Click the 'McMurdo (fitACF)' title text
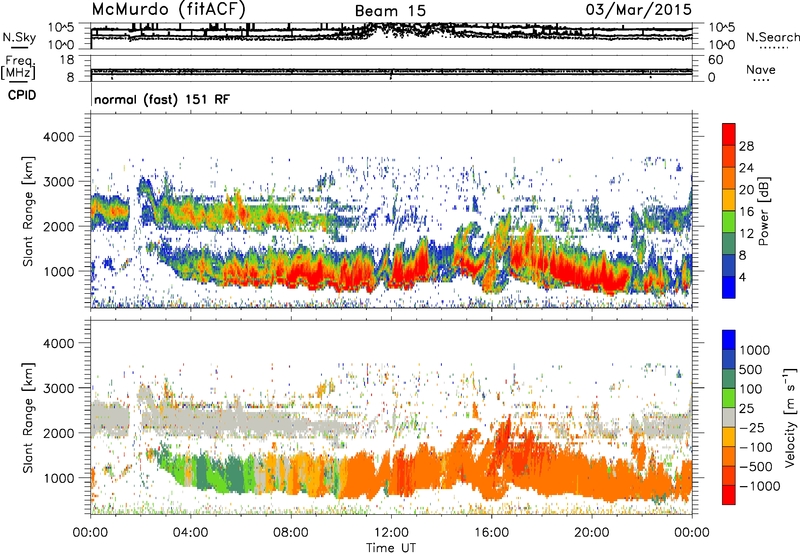The image size is (800, 554). pos(168,9)
